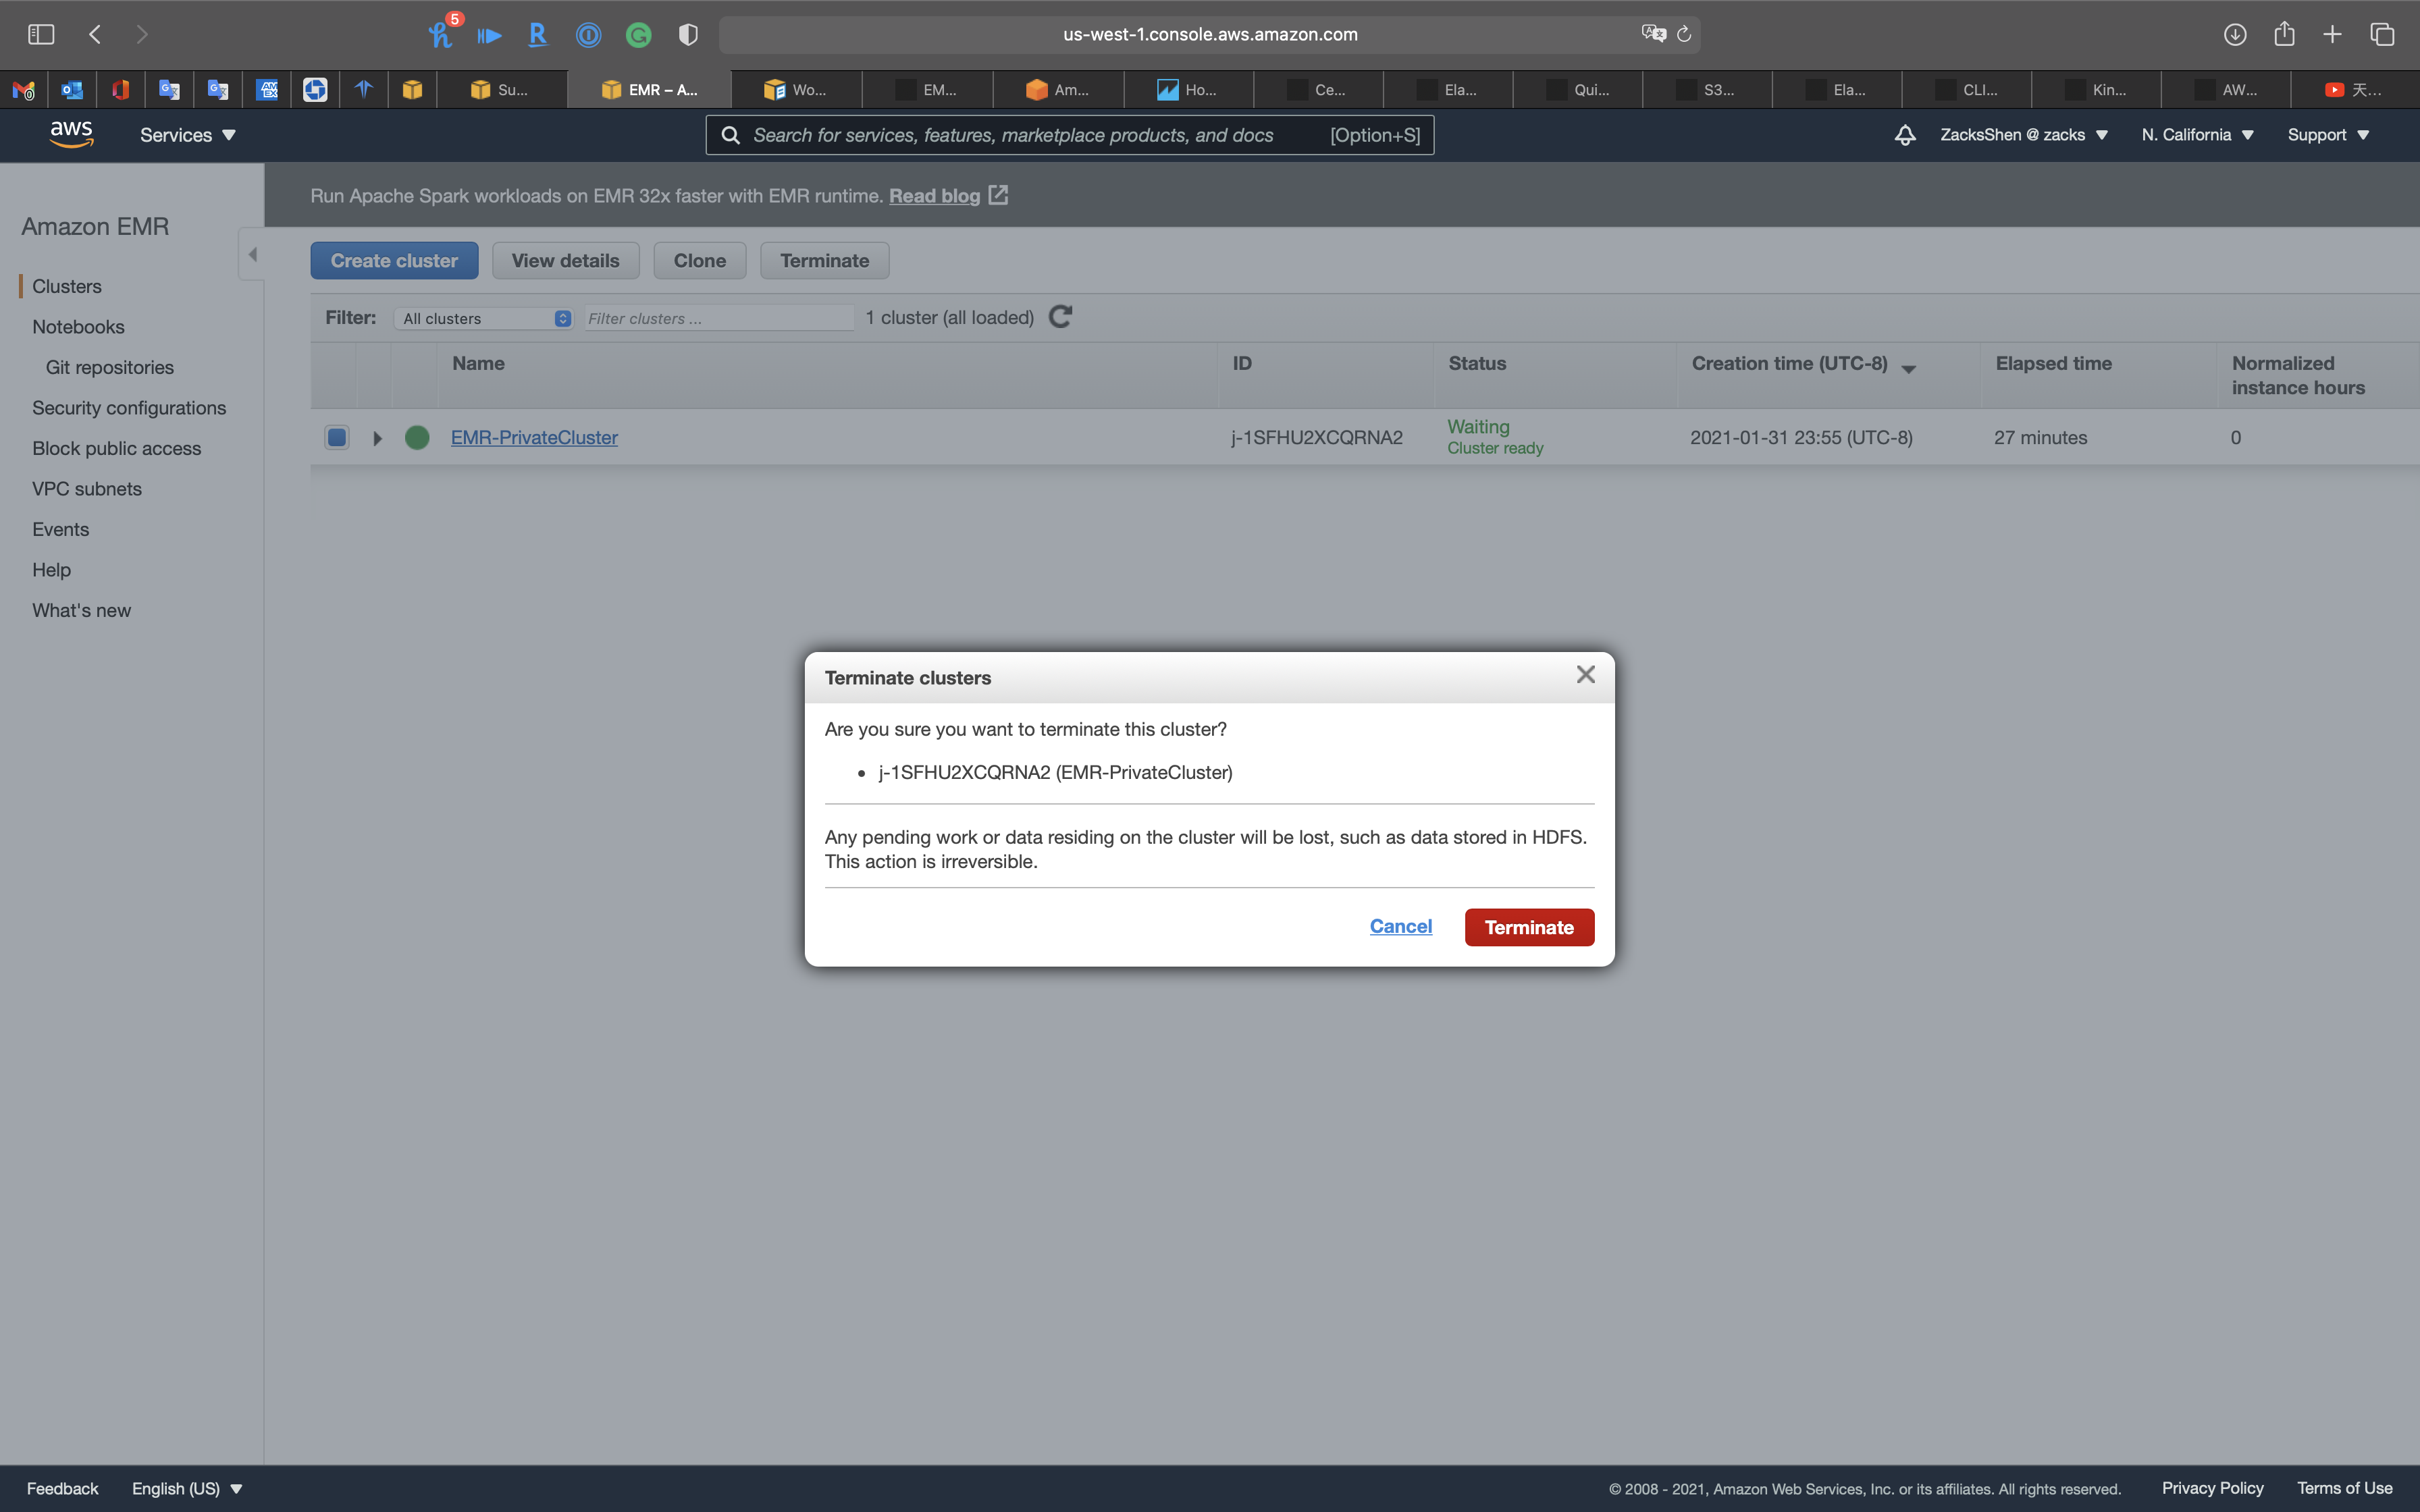This screenshot has width=2420, height=1512.
Task: Uncheck the EMR-PrivateCluster row checkbox
Action: (x=337, y=437)
